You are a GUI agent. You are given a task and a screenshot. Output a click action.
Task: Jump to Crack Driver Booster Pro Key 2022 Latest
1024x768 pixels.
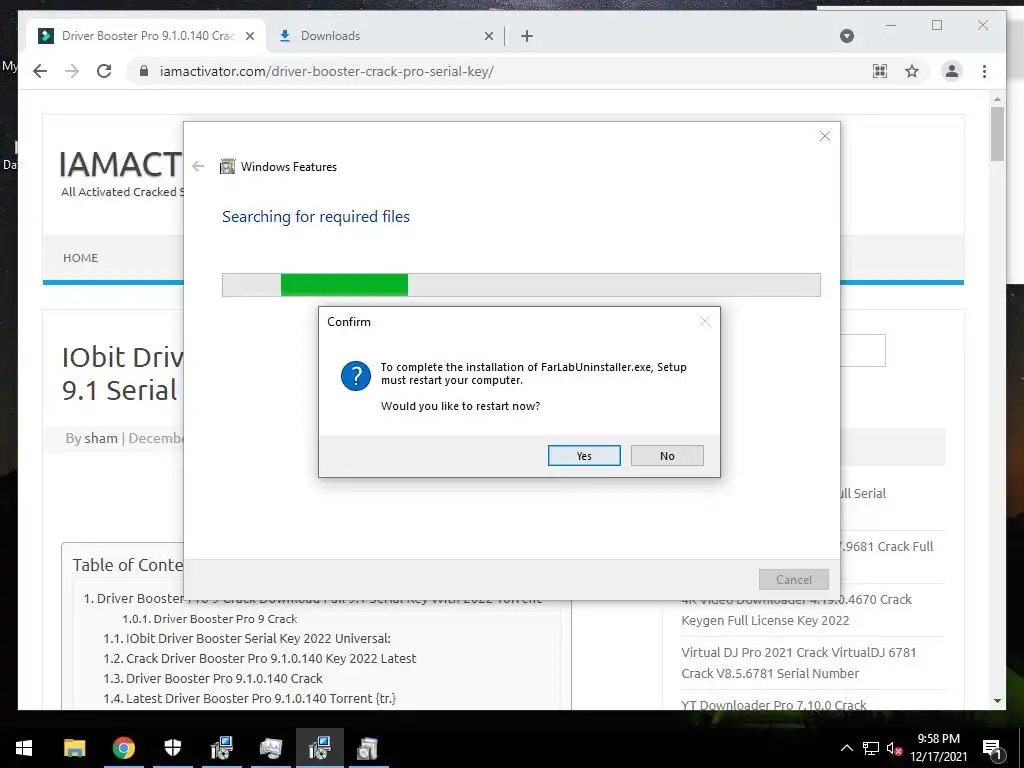coord(259,658)
